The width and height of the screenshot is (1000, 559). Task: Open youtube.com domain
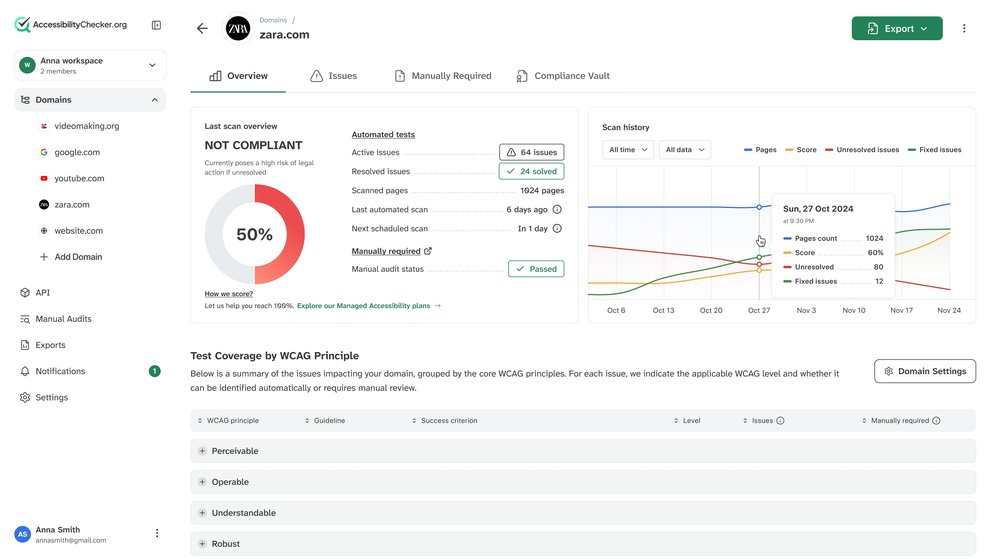tap(79, 178)
